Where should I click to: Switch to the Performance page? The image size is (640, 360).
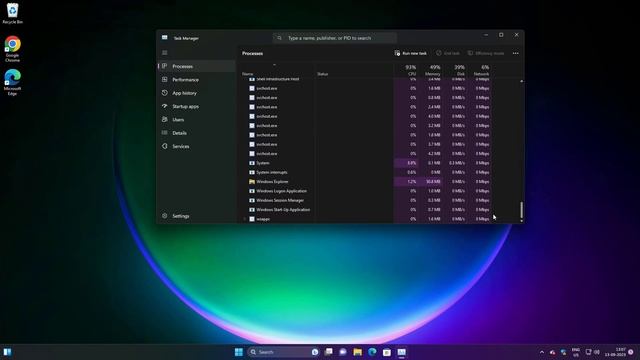click(x=197, y=80)
